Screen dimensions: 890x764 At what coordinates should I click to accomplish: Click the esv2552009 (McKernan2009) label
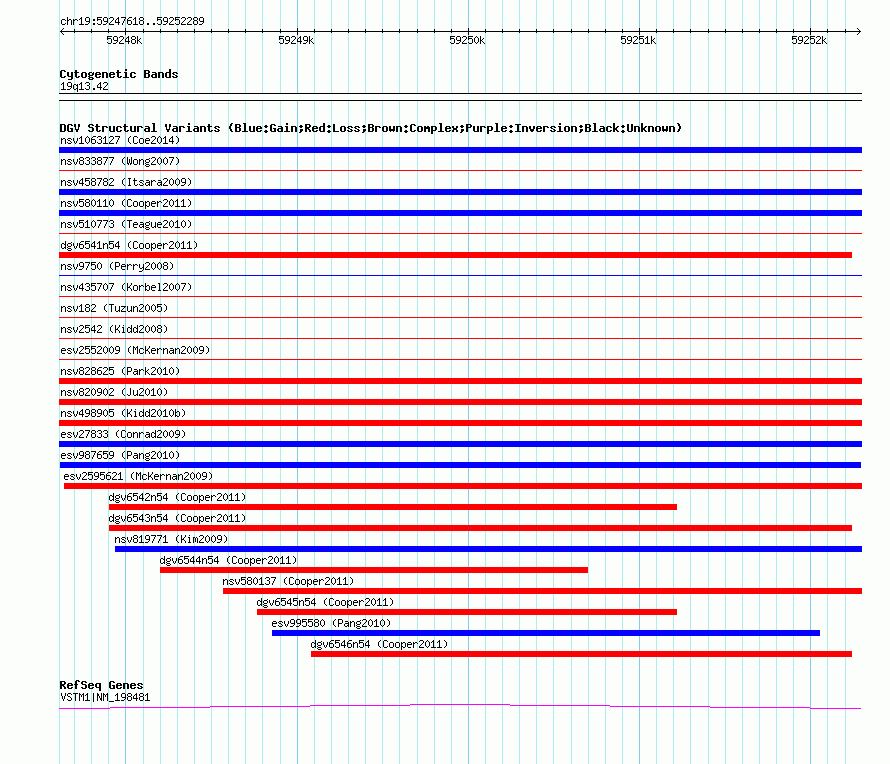(x=135, y=350)
